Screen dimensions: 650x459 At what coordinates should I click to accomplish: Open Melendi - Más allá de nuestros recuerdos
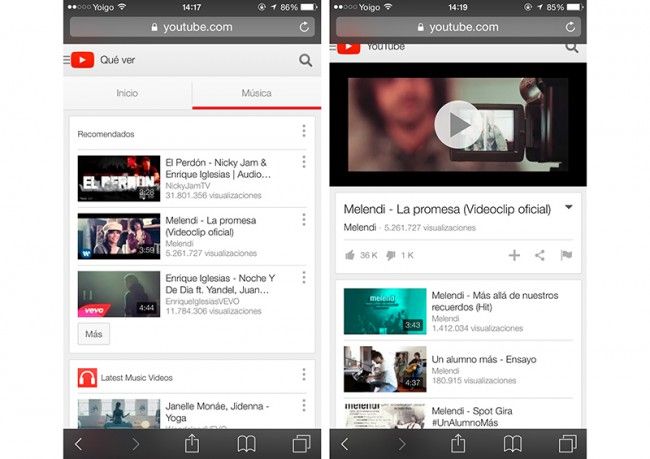495,301
